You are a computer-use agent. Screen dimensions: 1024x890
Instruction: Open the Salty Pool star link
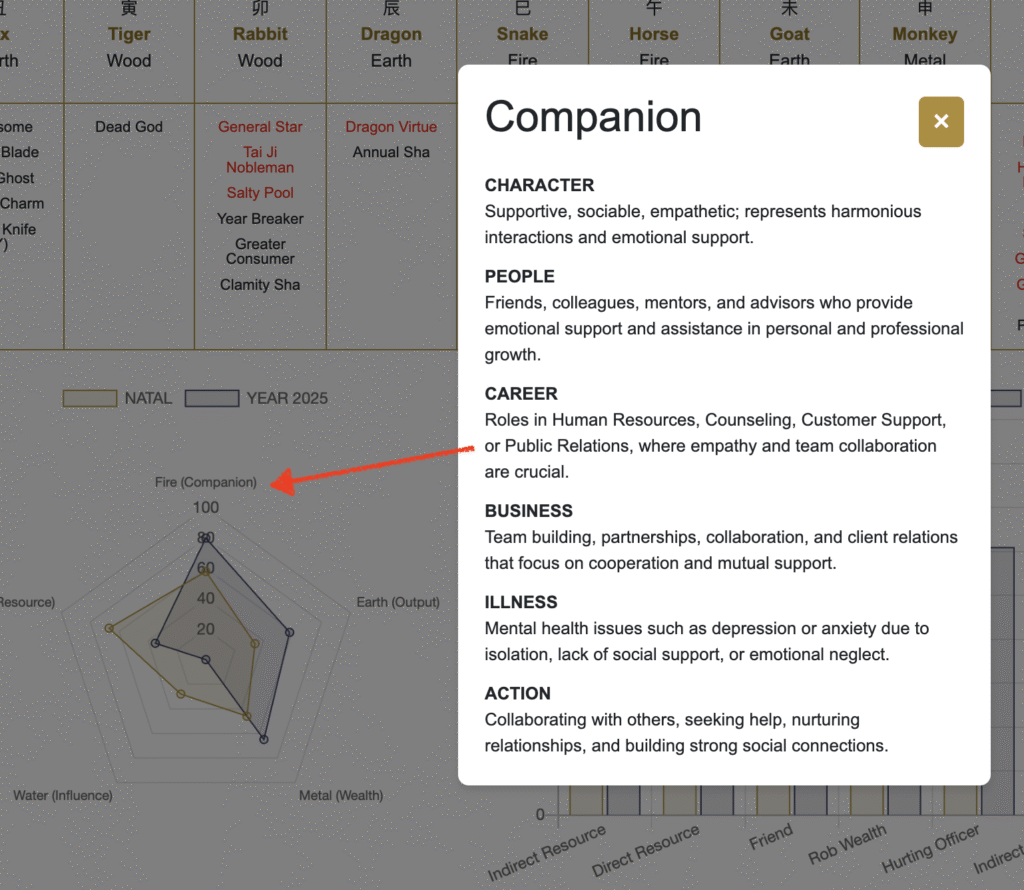(x=260, y=193)
